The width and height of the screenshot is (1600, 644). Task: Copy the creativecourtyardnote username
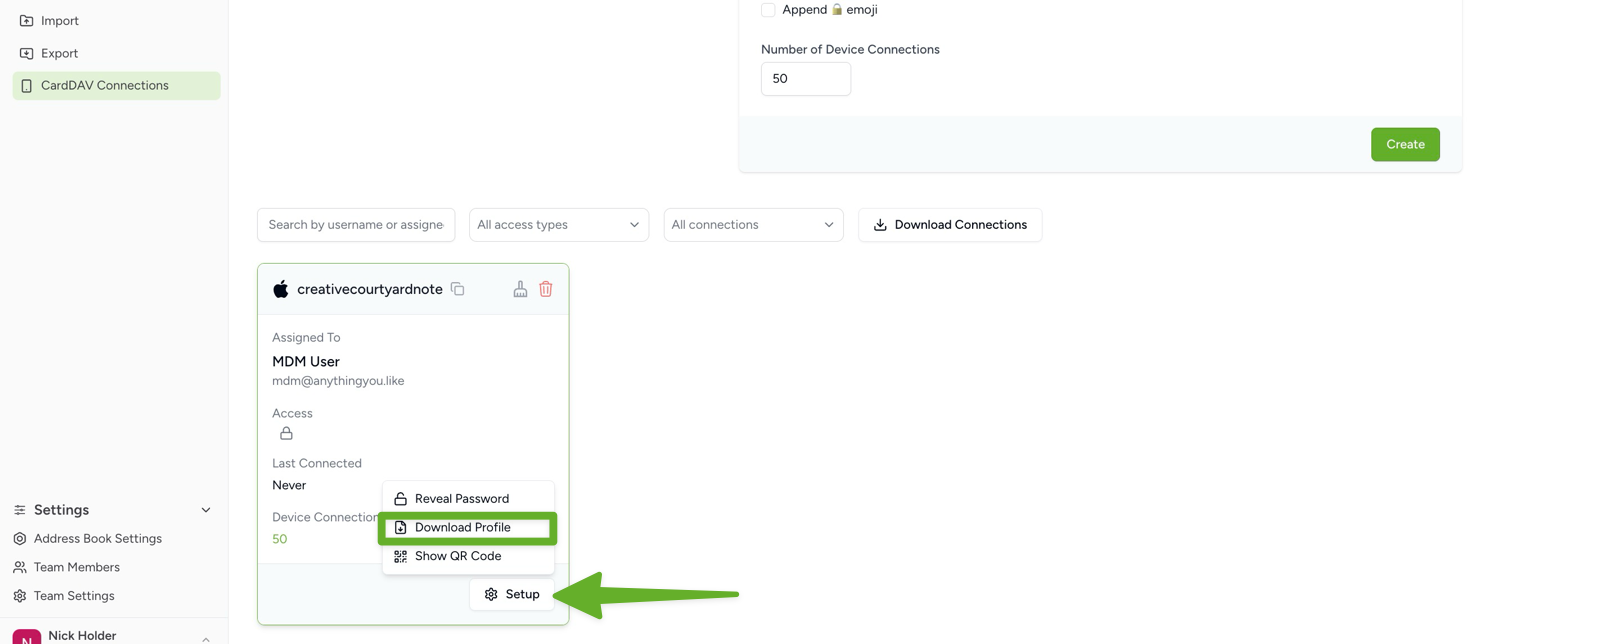(458, 289)
